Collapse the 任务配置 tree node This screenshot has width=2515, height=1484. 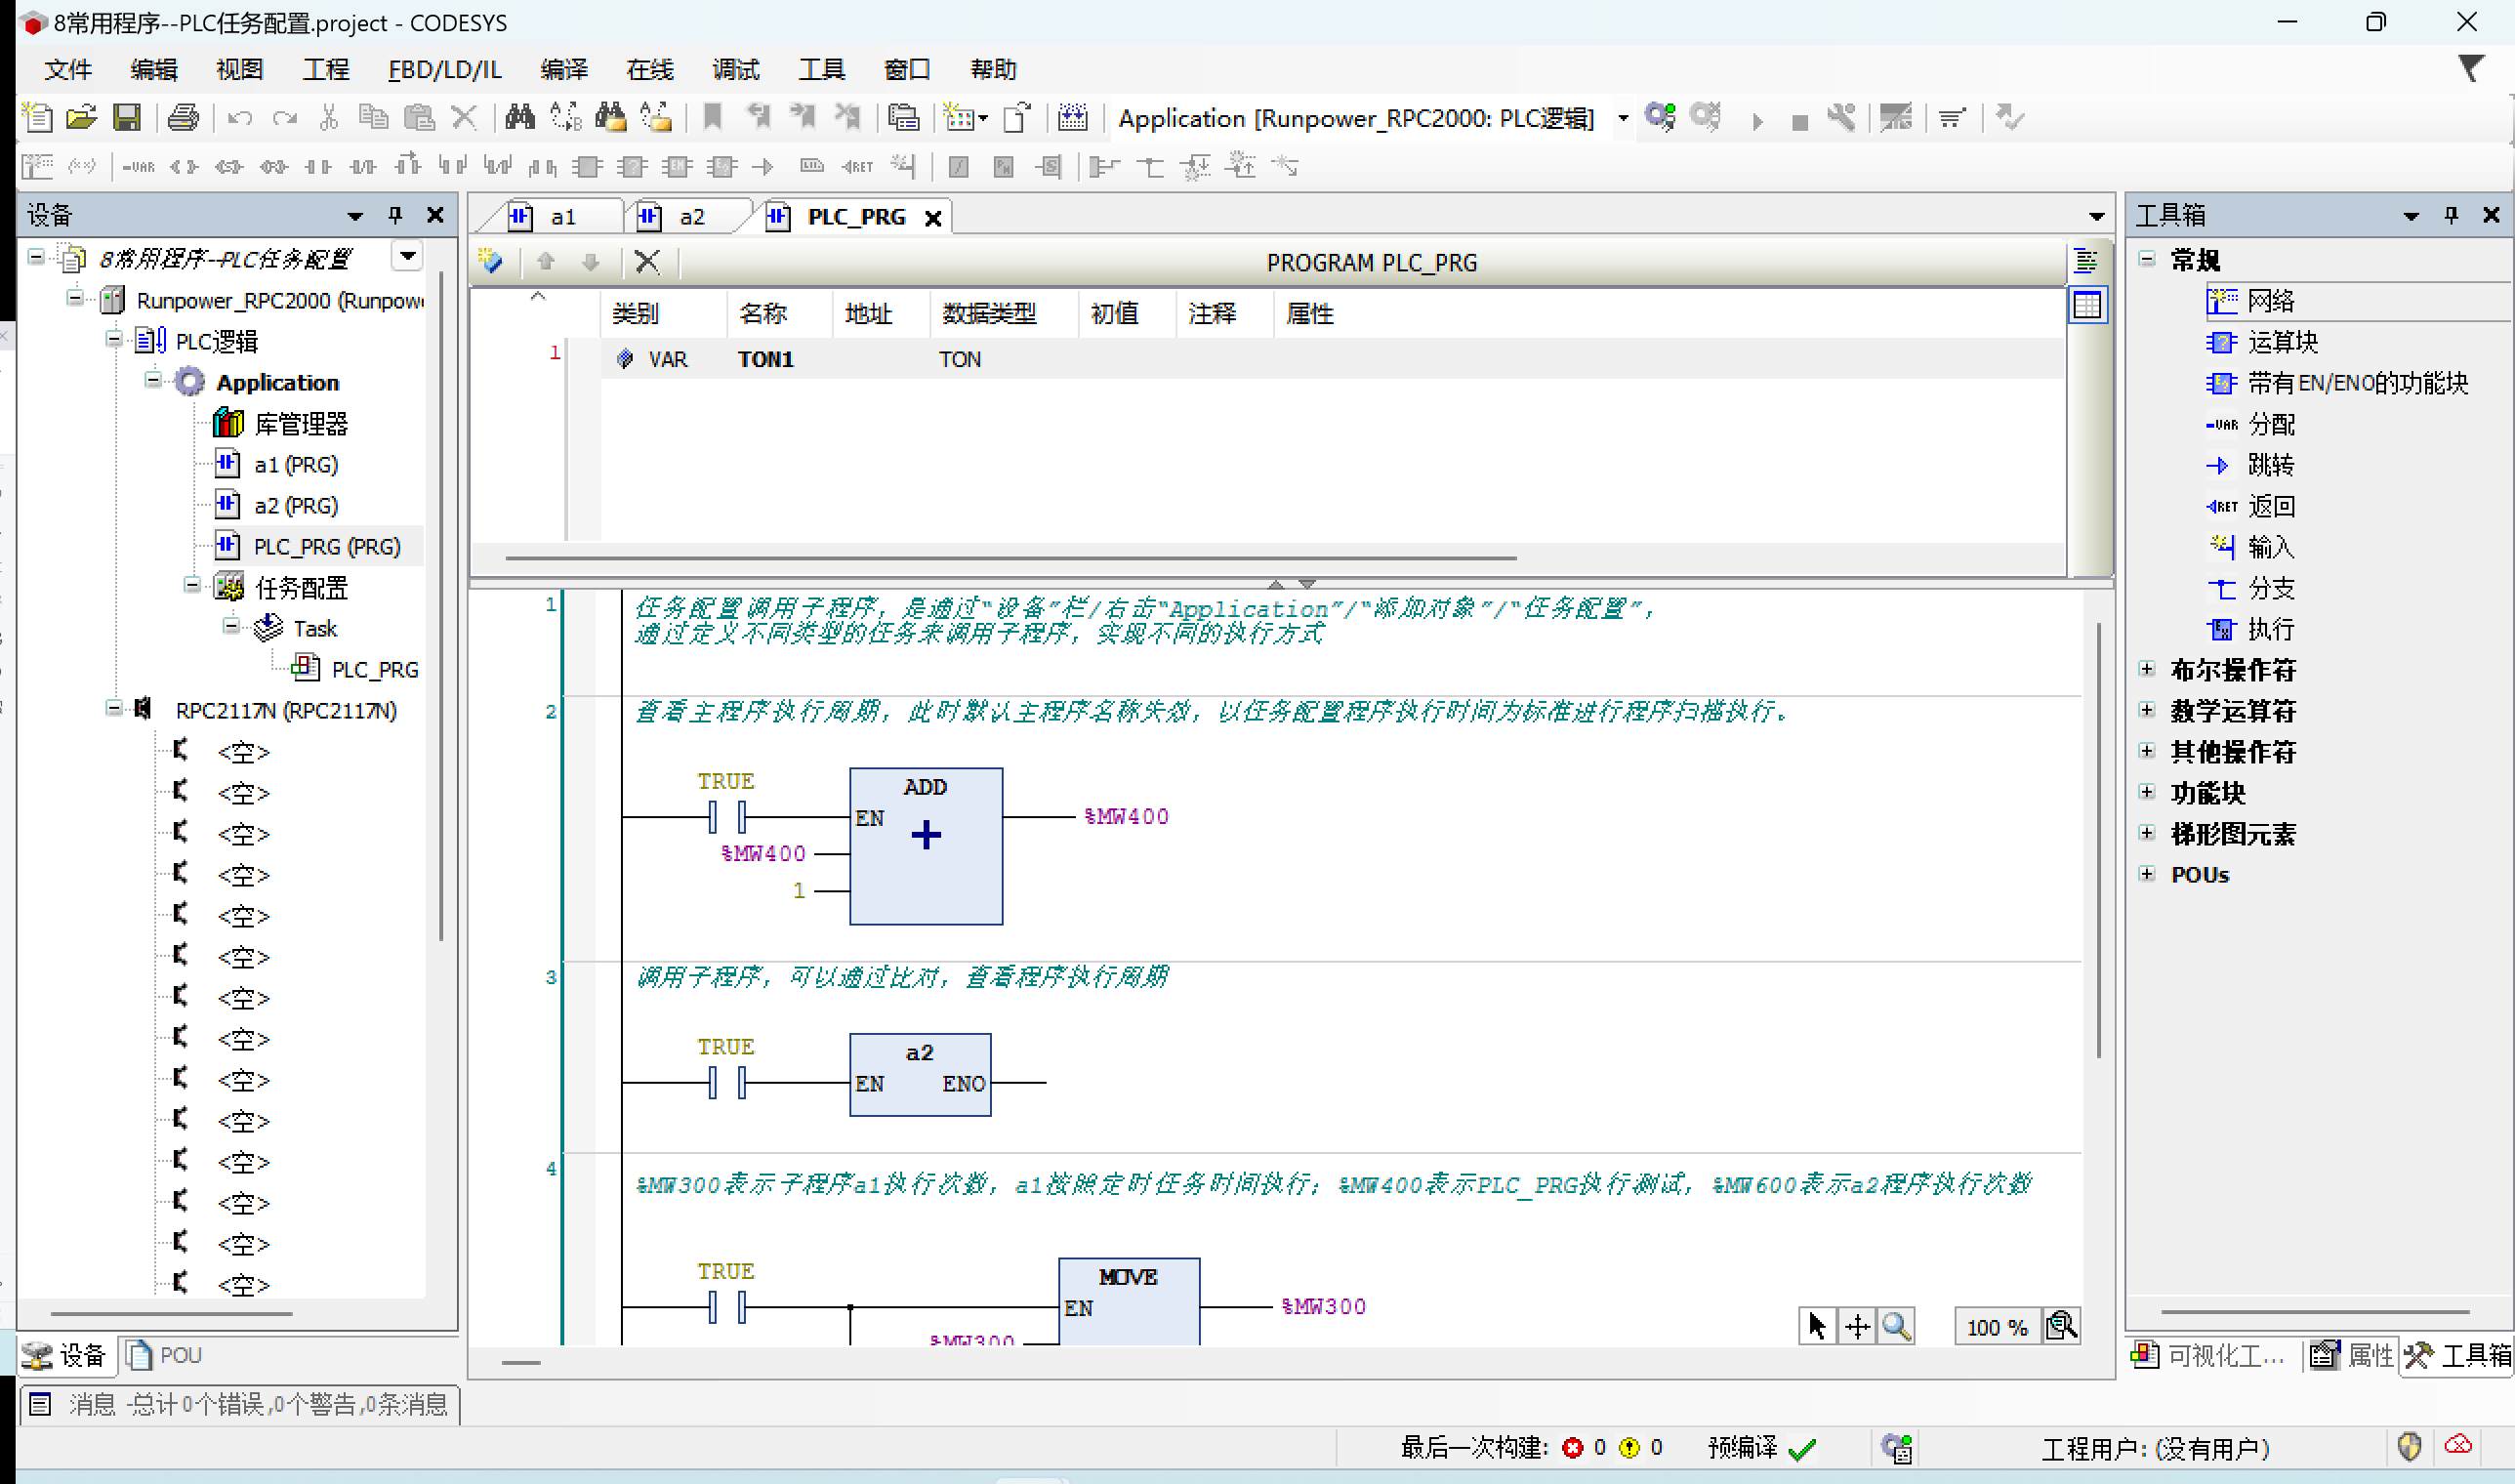[x=192, y=586]
